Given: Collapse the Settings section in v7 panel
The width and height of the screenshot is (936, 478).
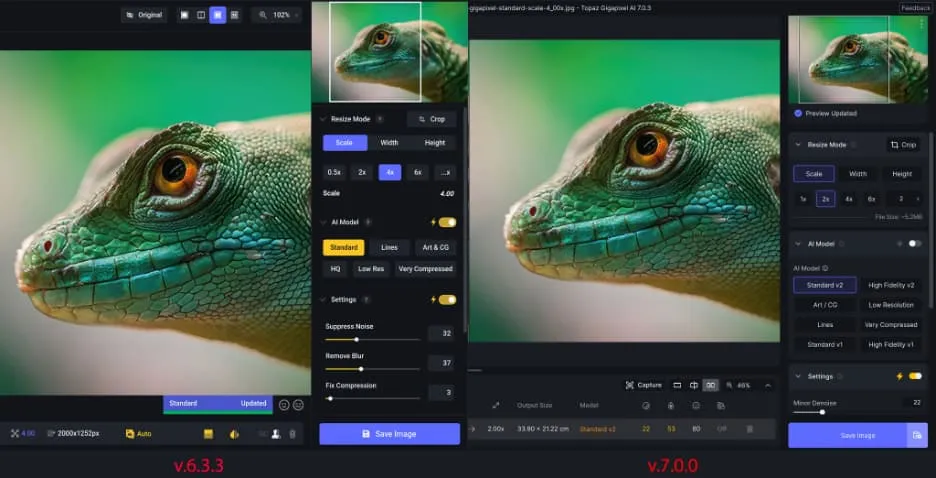Looking at the screenshot, I should [799, 376].
